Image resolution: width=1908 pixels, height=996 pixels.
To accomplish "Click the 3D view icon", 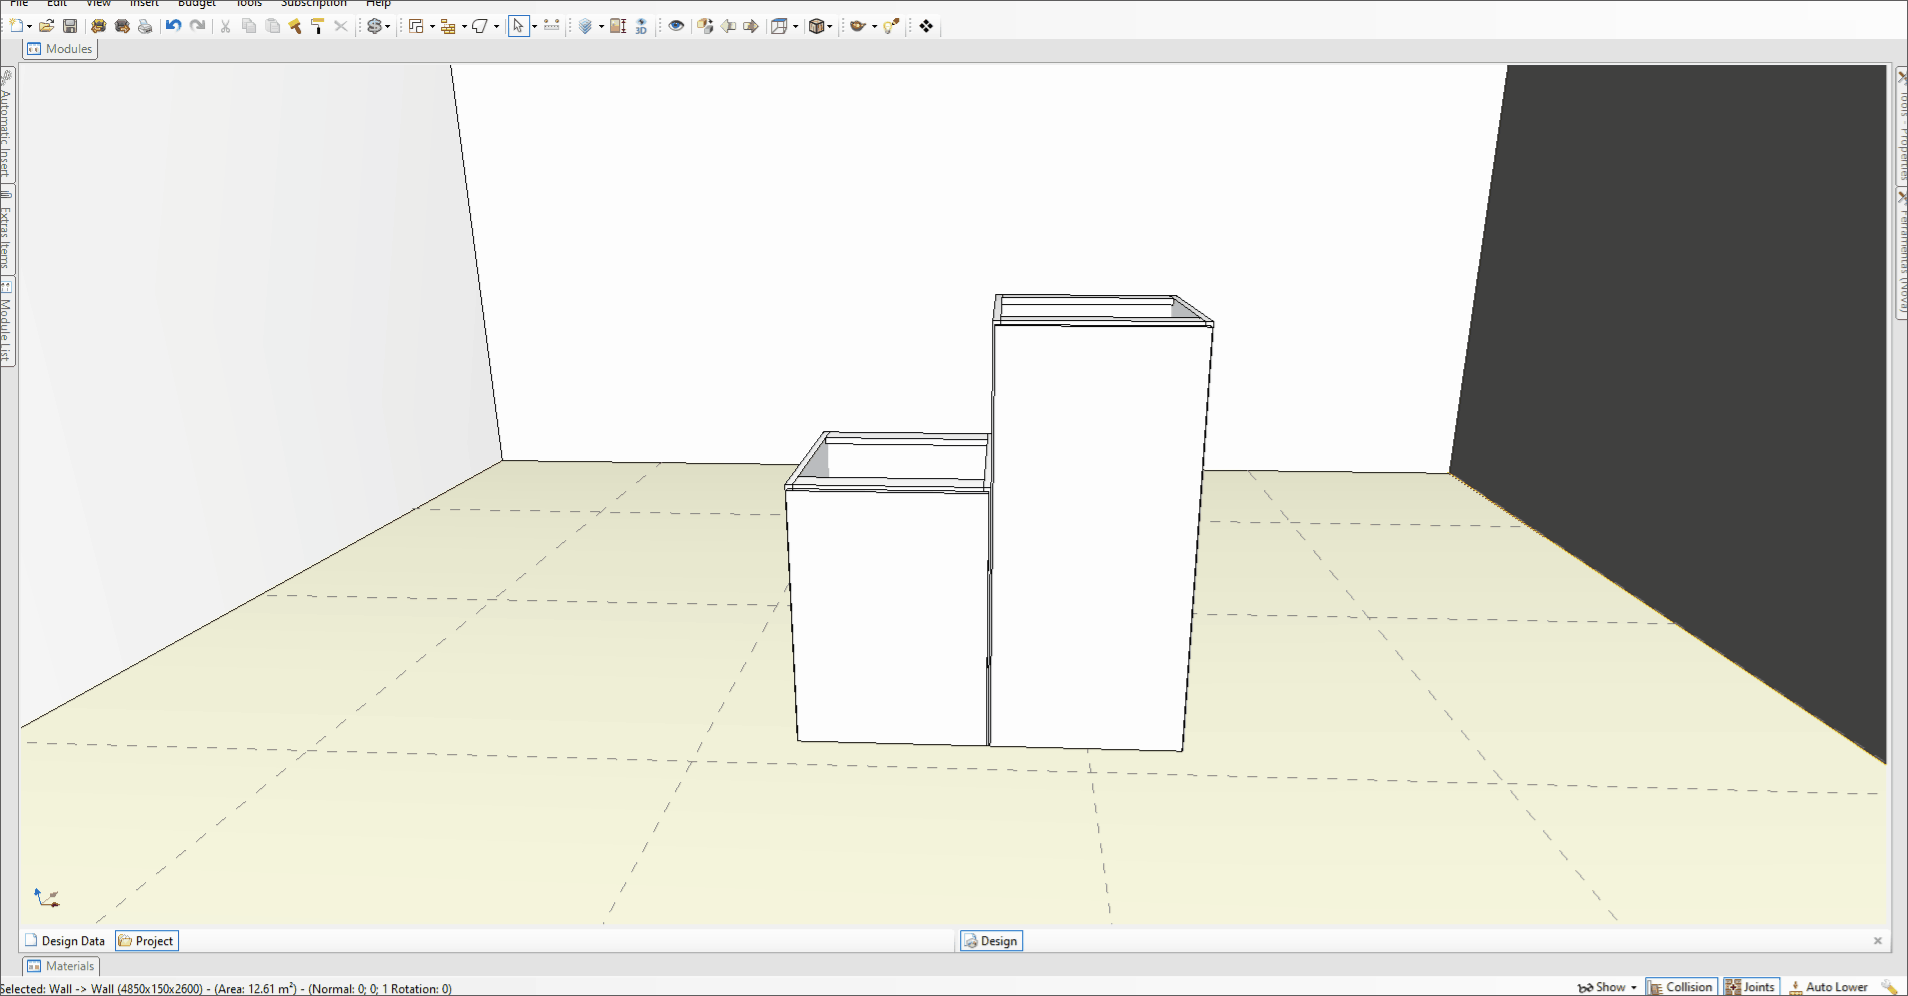I will 641,26.
